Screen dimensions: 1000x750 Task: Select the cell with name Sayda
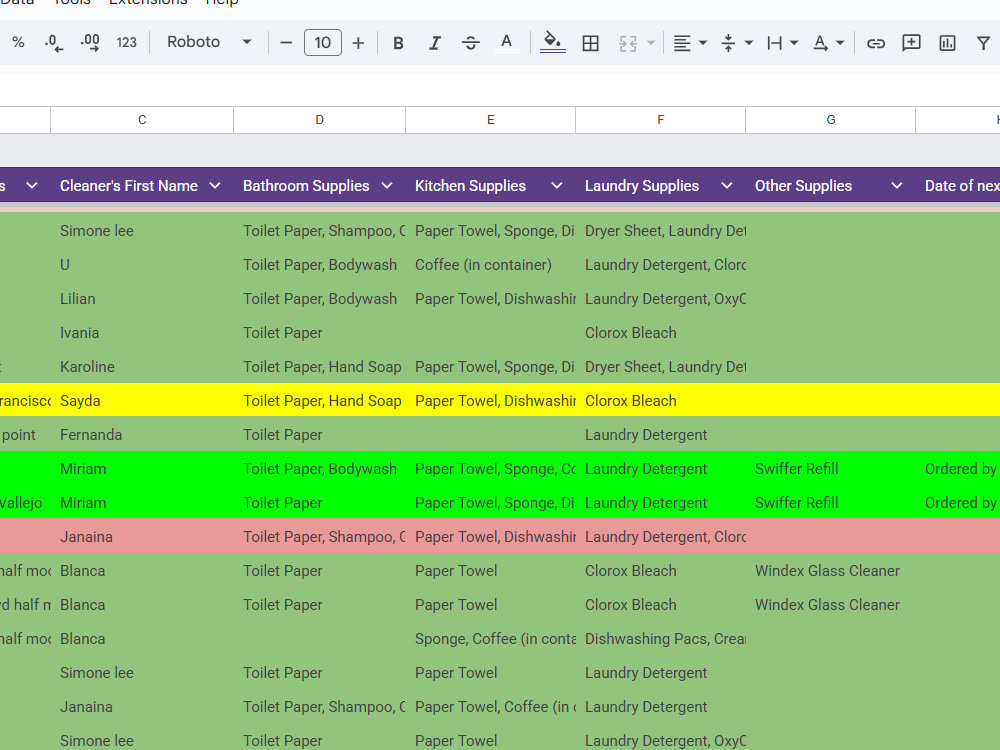(x=142, y=401)
